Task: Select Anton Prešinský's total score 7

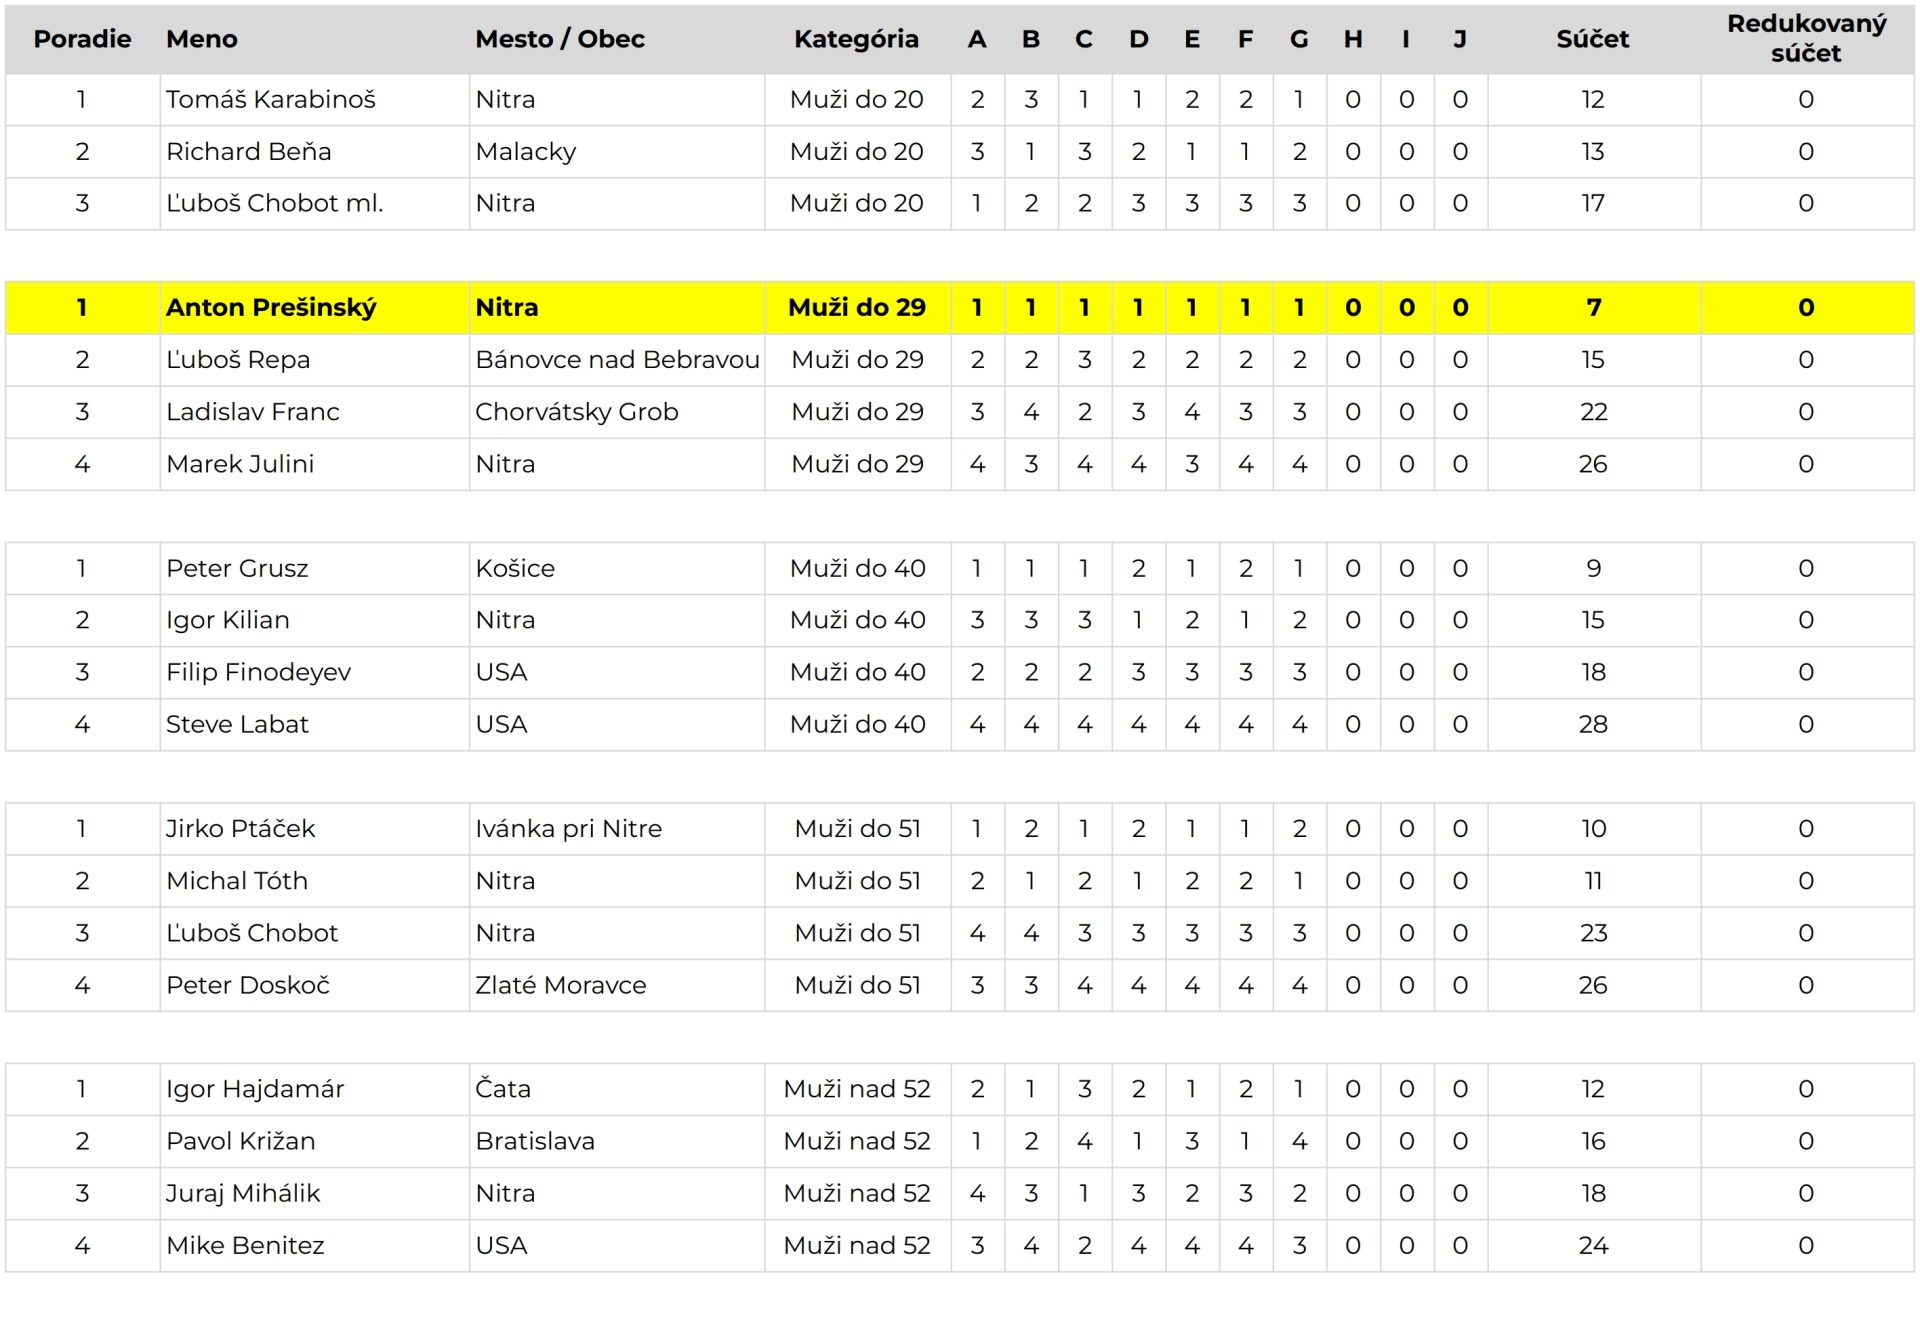Action: 1593,308
